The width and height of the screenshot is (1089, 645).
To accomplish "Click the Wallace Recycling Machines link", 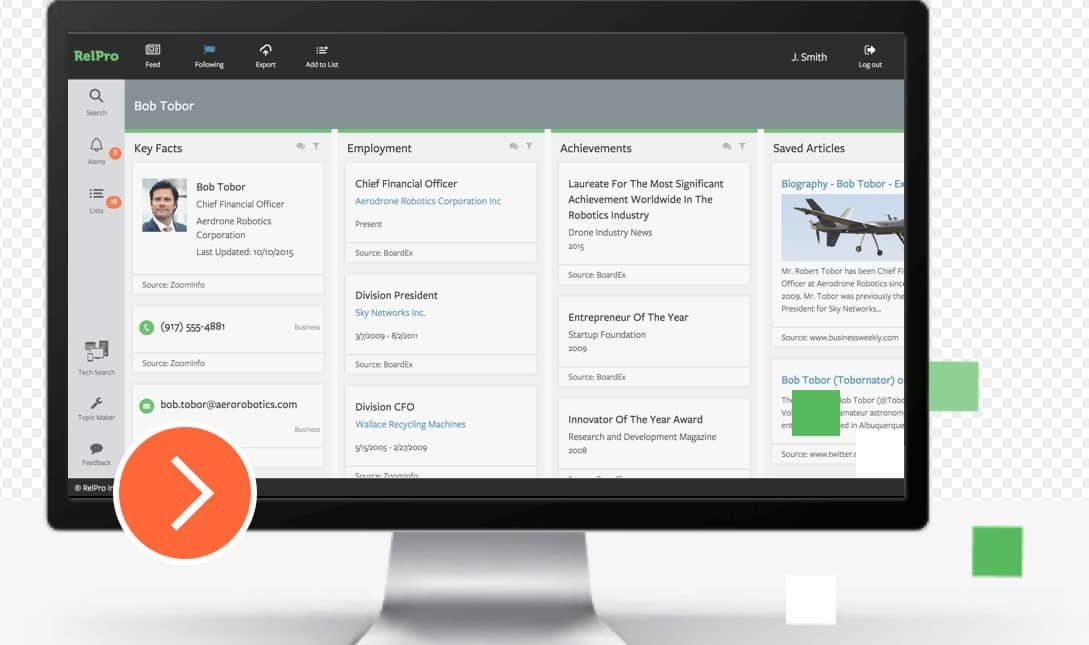I will (x=410, y=424).
